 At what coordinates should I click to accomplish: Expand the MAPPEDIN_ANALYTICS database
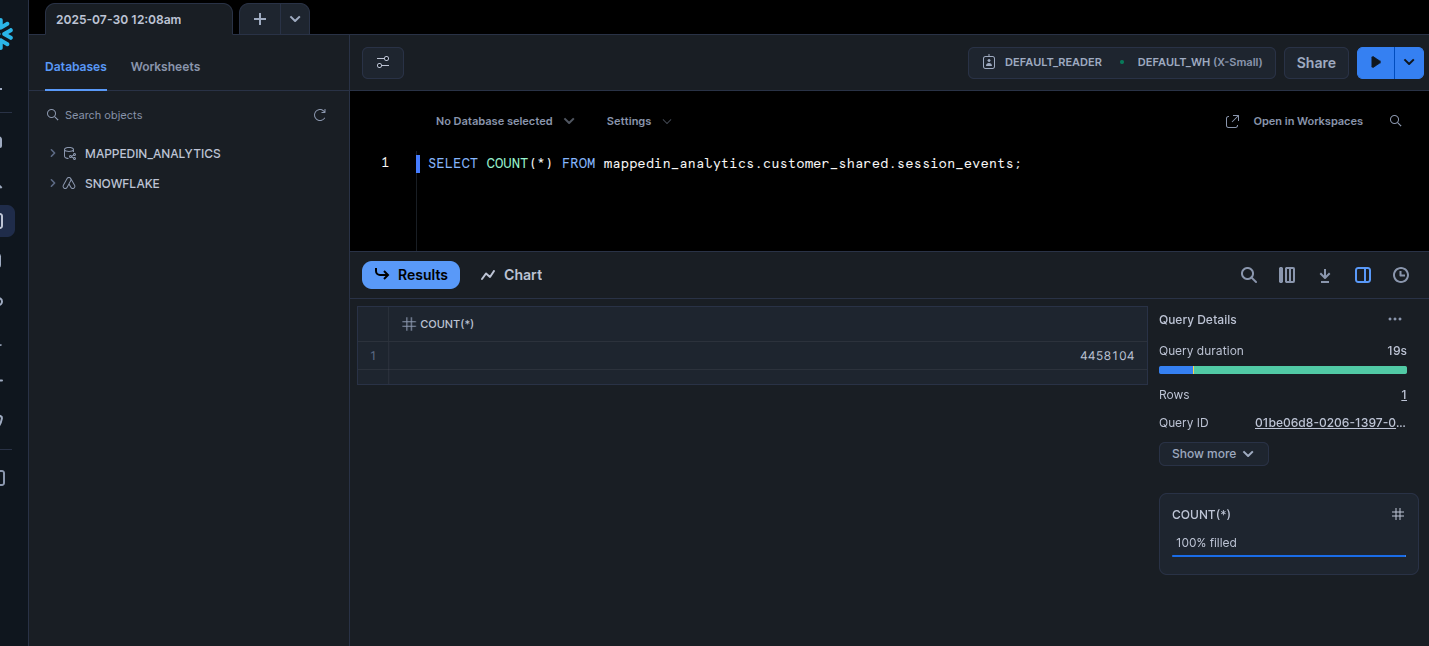pos(53,154)
